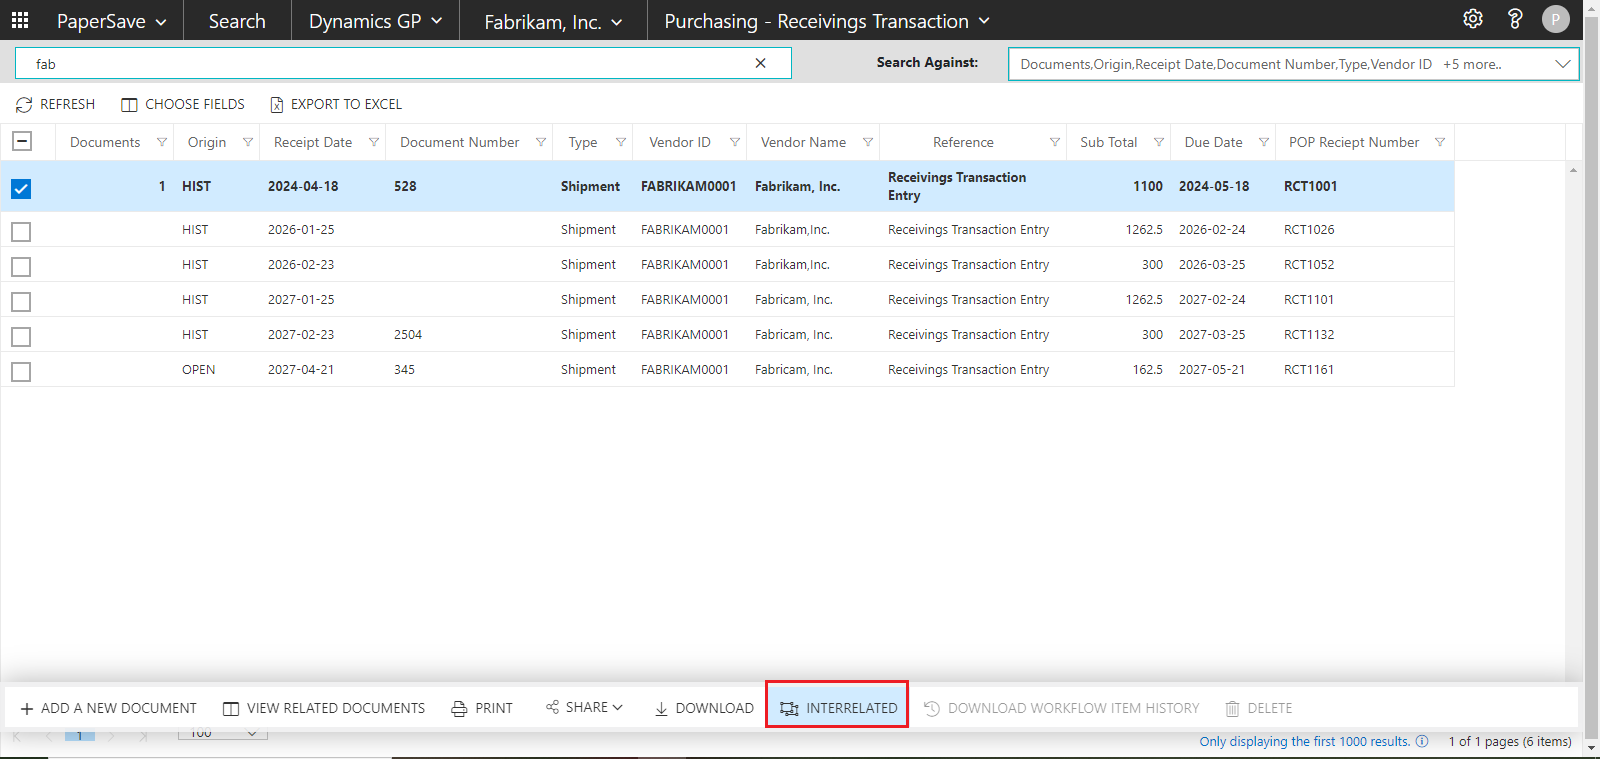Expand the Search Against fields dropdown
Viewport: 1600px width, 759px height.
tap(1562, 64)
